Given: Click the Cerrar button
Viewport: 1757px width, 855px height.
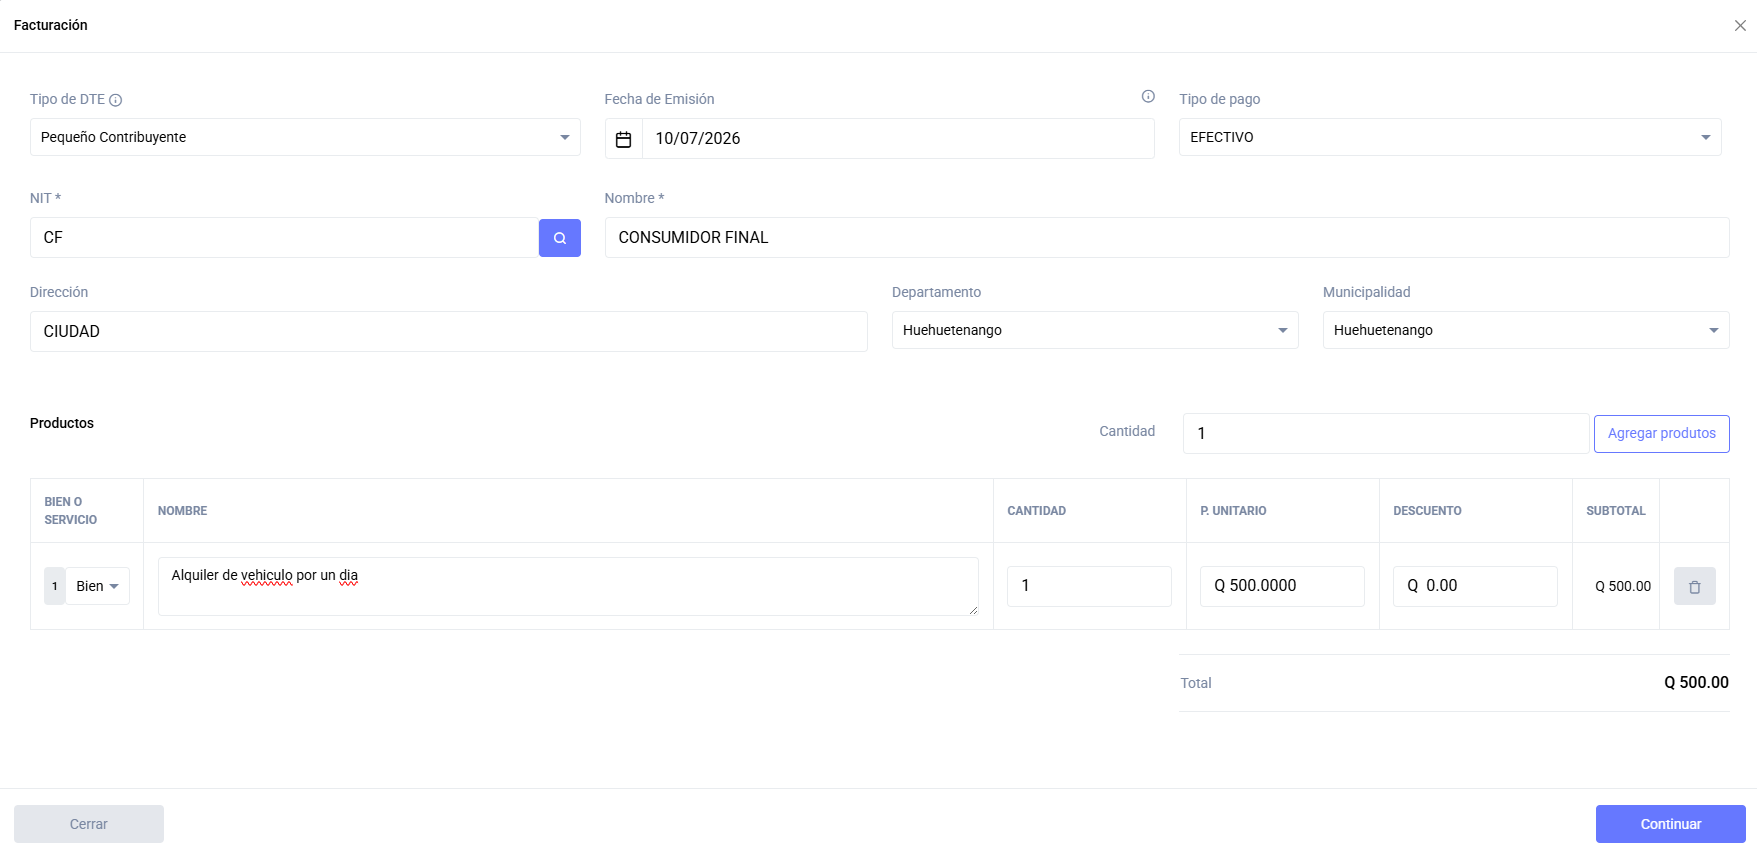Looking at the screenshot, I should (89, 824).
